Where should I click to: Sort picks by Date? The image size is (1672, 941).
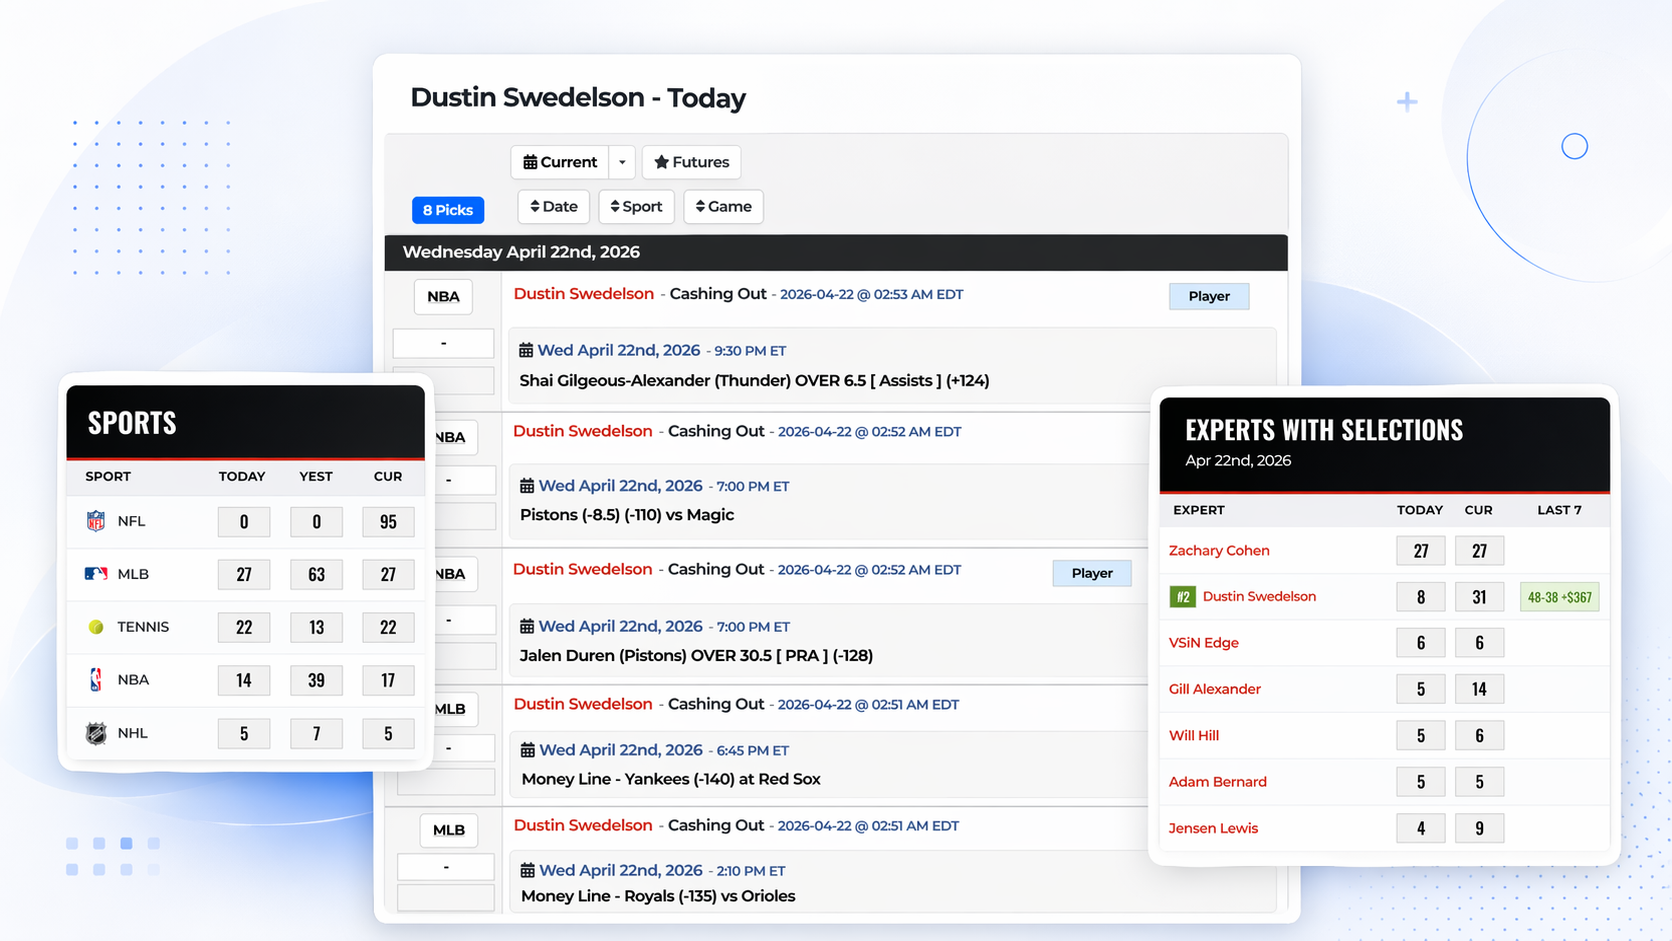coord(554,207)
